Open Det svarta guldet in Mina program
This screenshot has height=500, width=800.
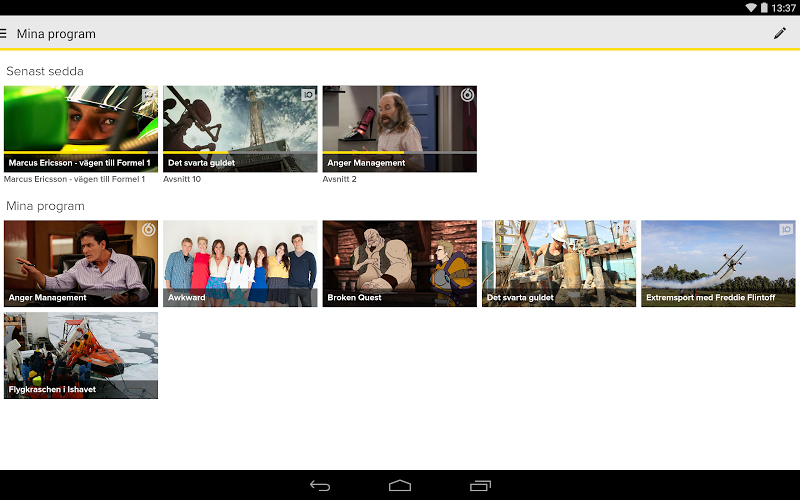(x=558, y=262)
